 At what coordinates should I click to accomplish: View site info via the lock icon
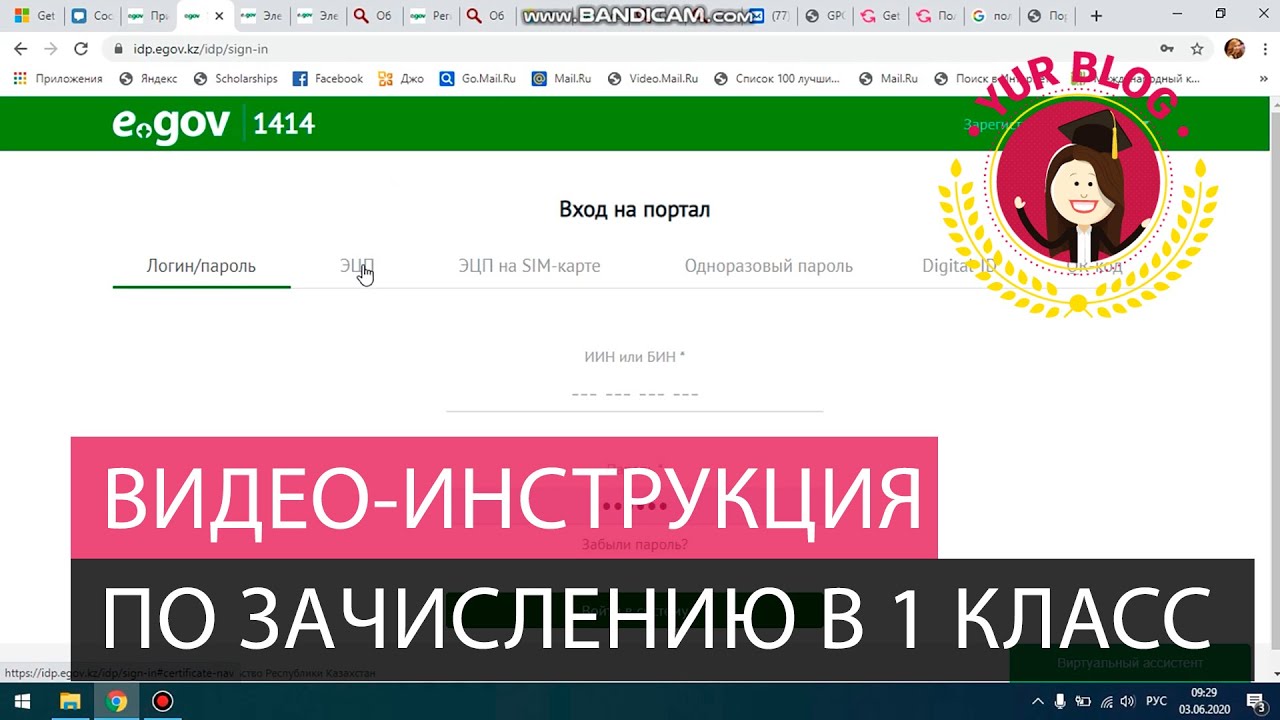pos(119,49)
